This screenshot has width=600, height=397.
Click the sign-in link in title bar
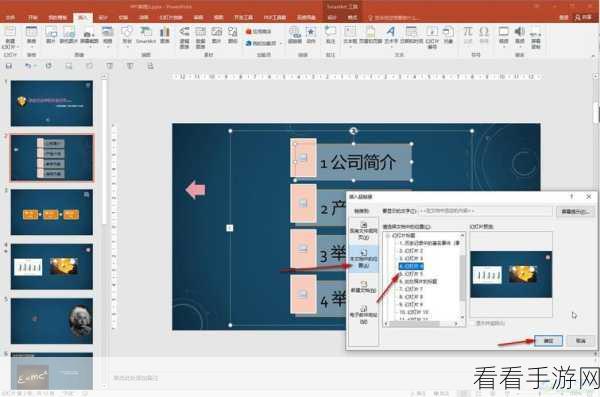(x=564, y=17)
